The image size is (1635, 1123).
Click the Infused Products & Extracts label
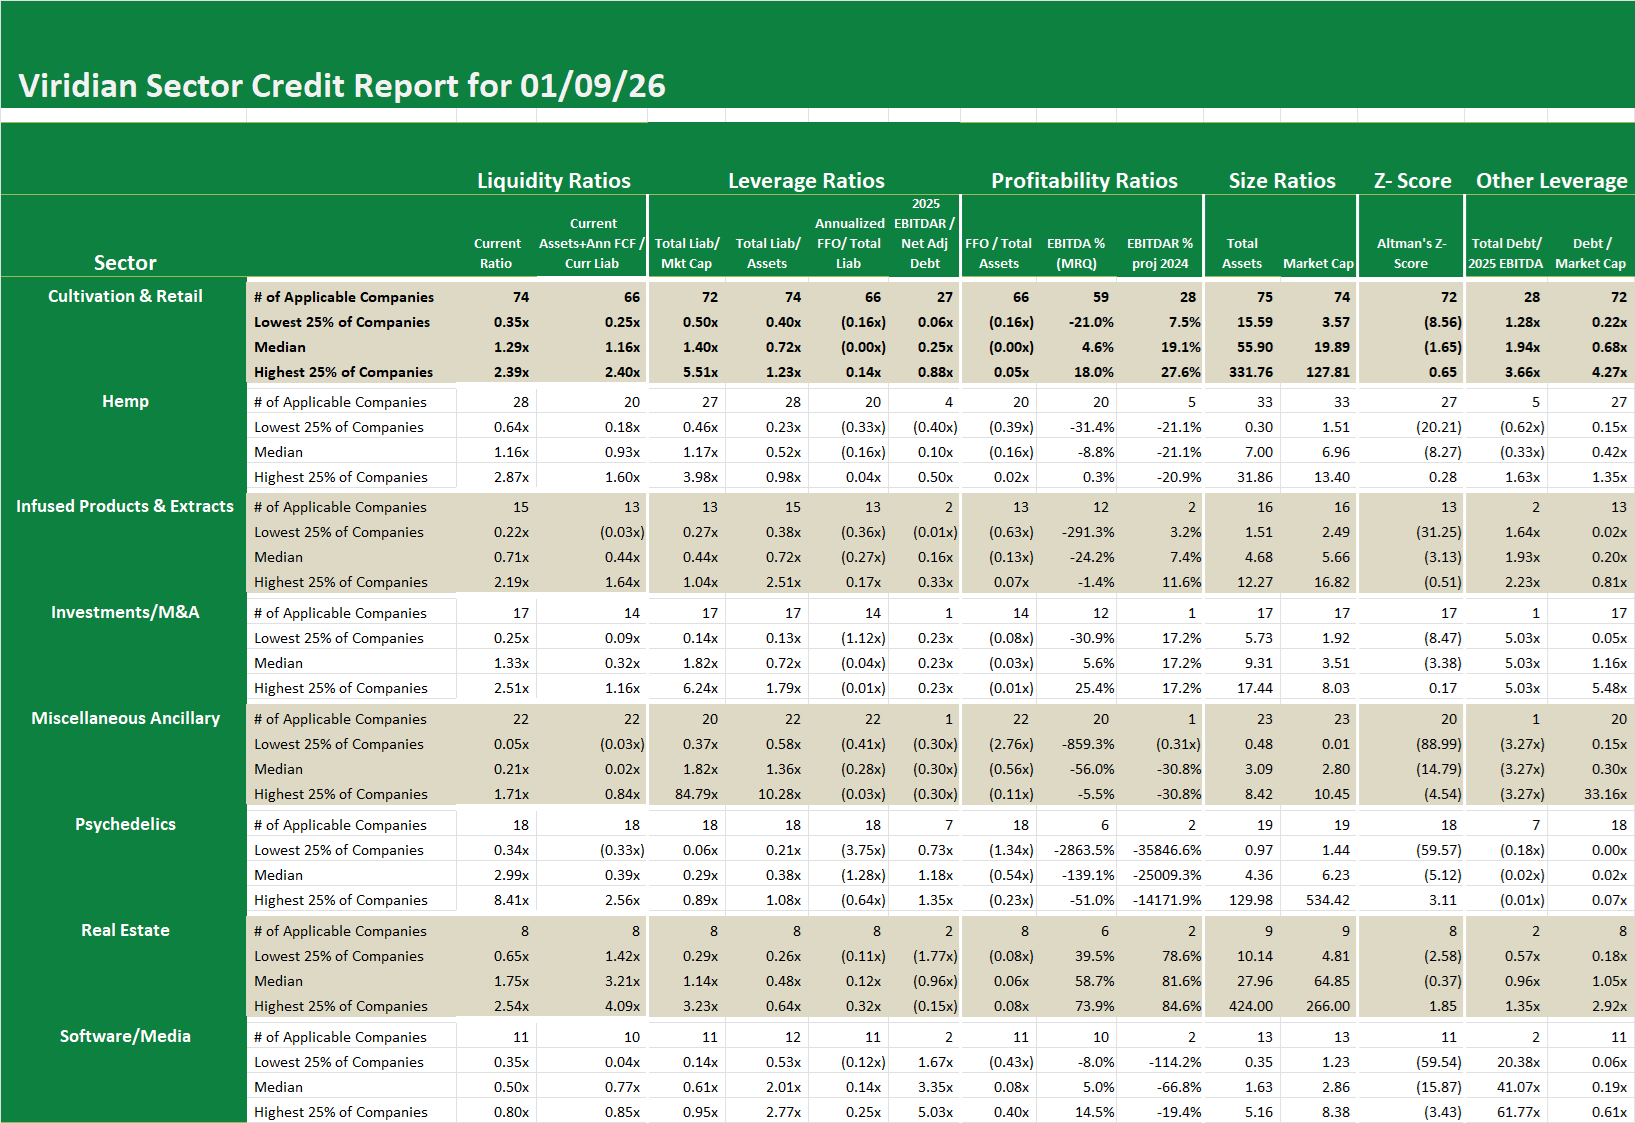click(x=125, y=506)
